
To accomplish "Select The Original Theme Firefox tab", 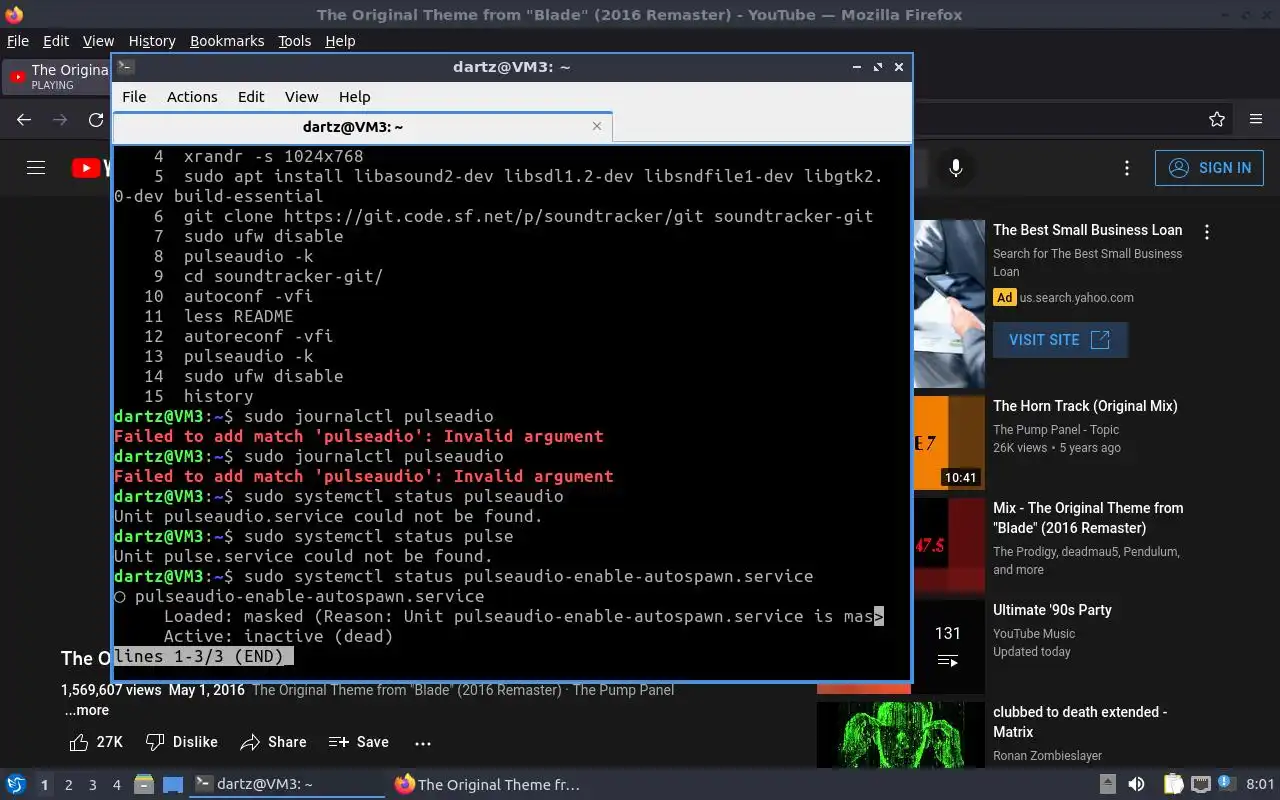I will (58, 77).
